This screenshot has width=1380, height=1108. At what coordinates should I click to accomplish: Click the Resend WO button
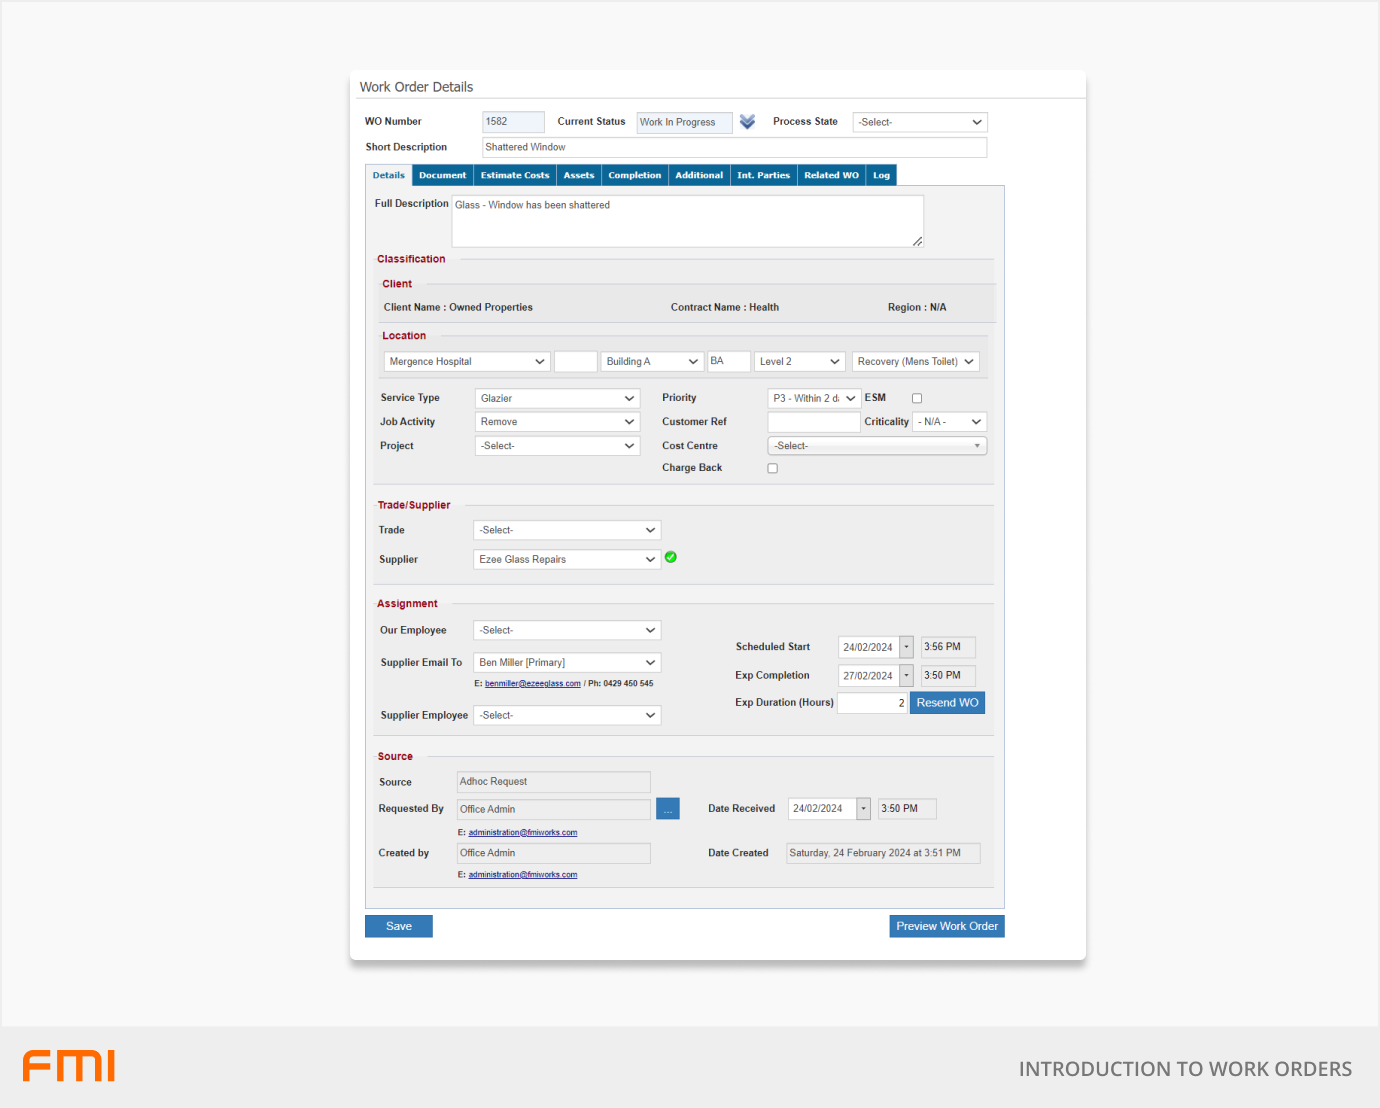(947, 703)
